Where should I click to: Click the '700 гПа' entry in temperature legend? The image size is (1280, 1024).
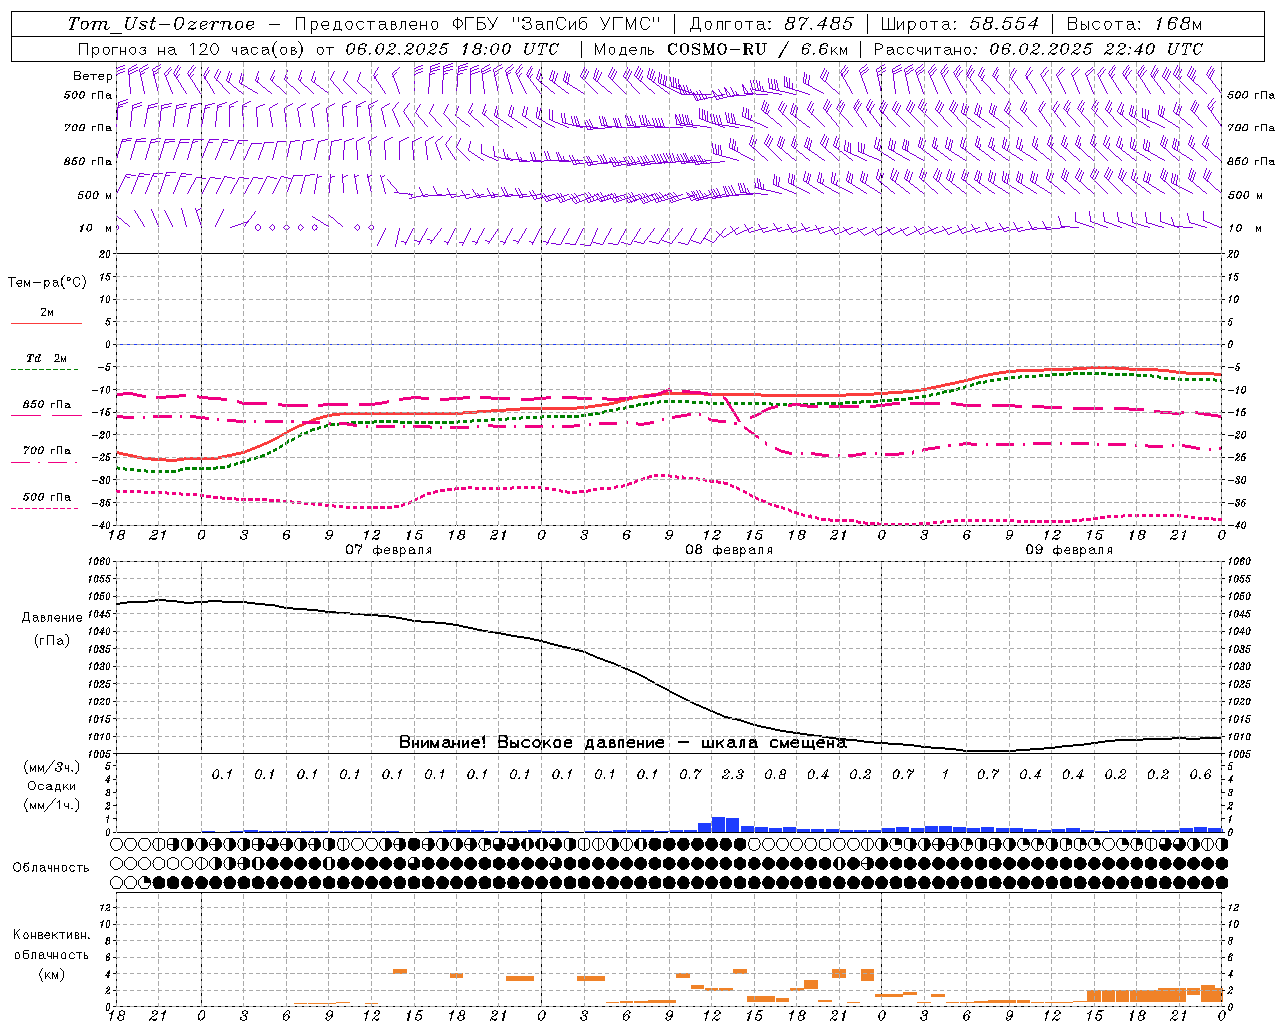click(47, 451)
